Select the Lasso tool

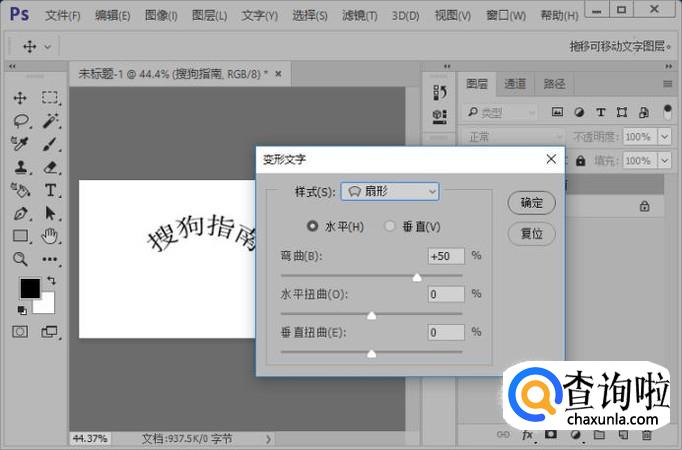click(x=21, y=121)
